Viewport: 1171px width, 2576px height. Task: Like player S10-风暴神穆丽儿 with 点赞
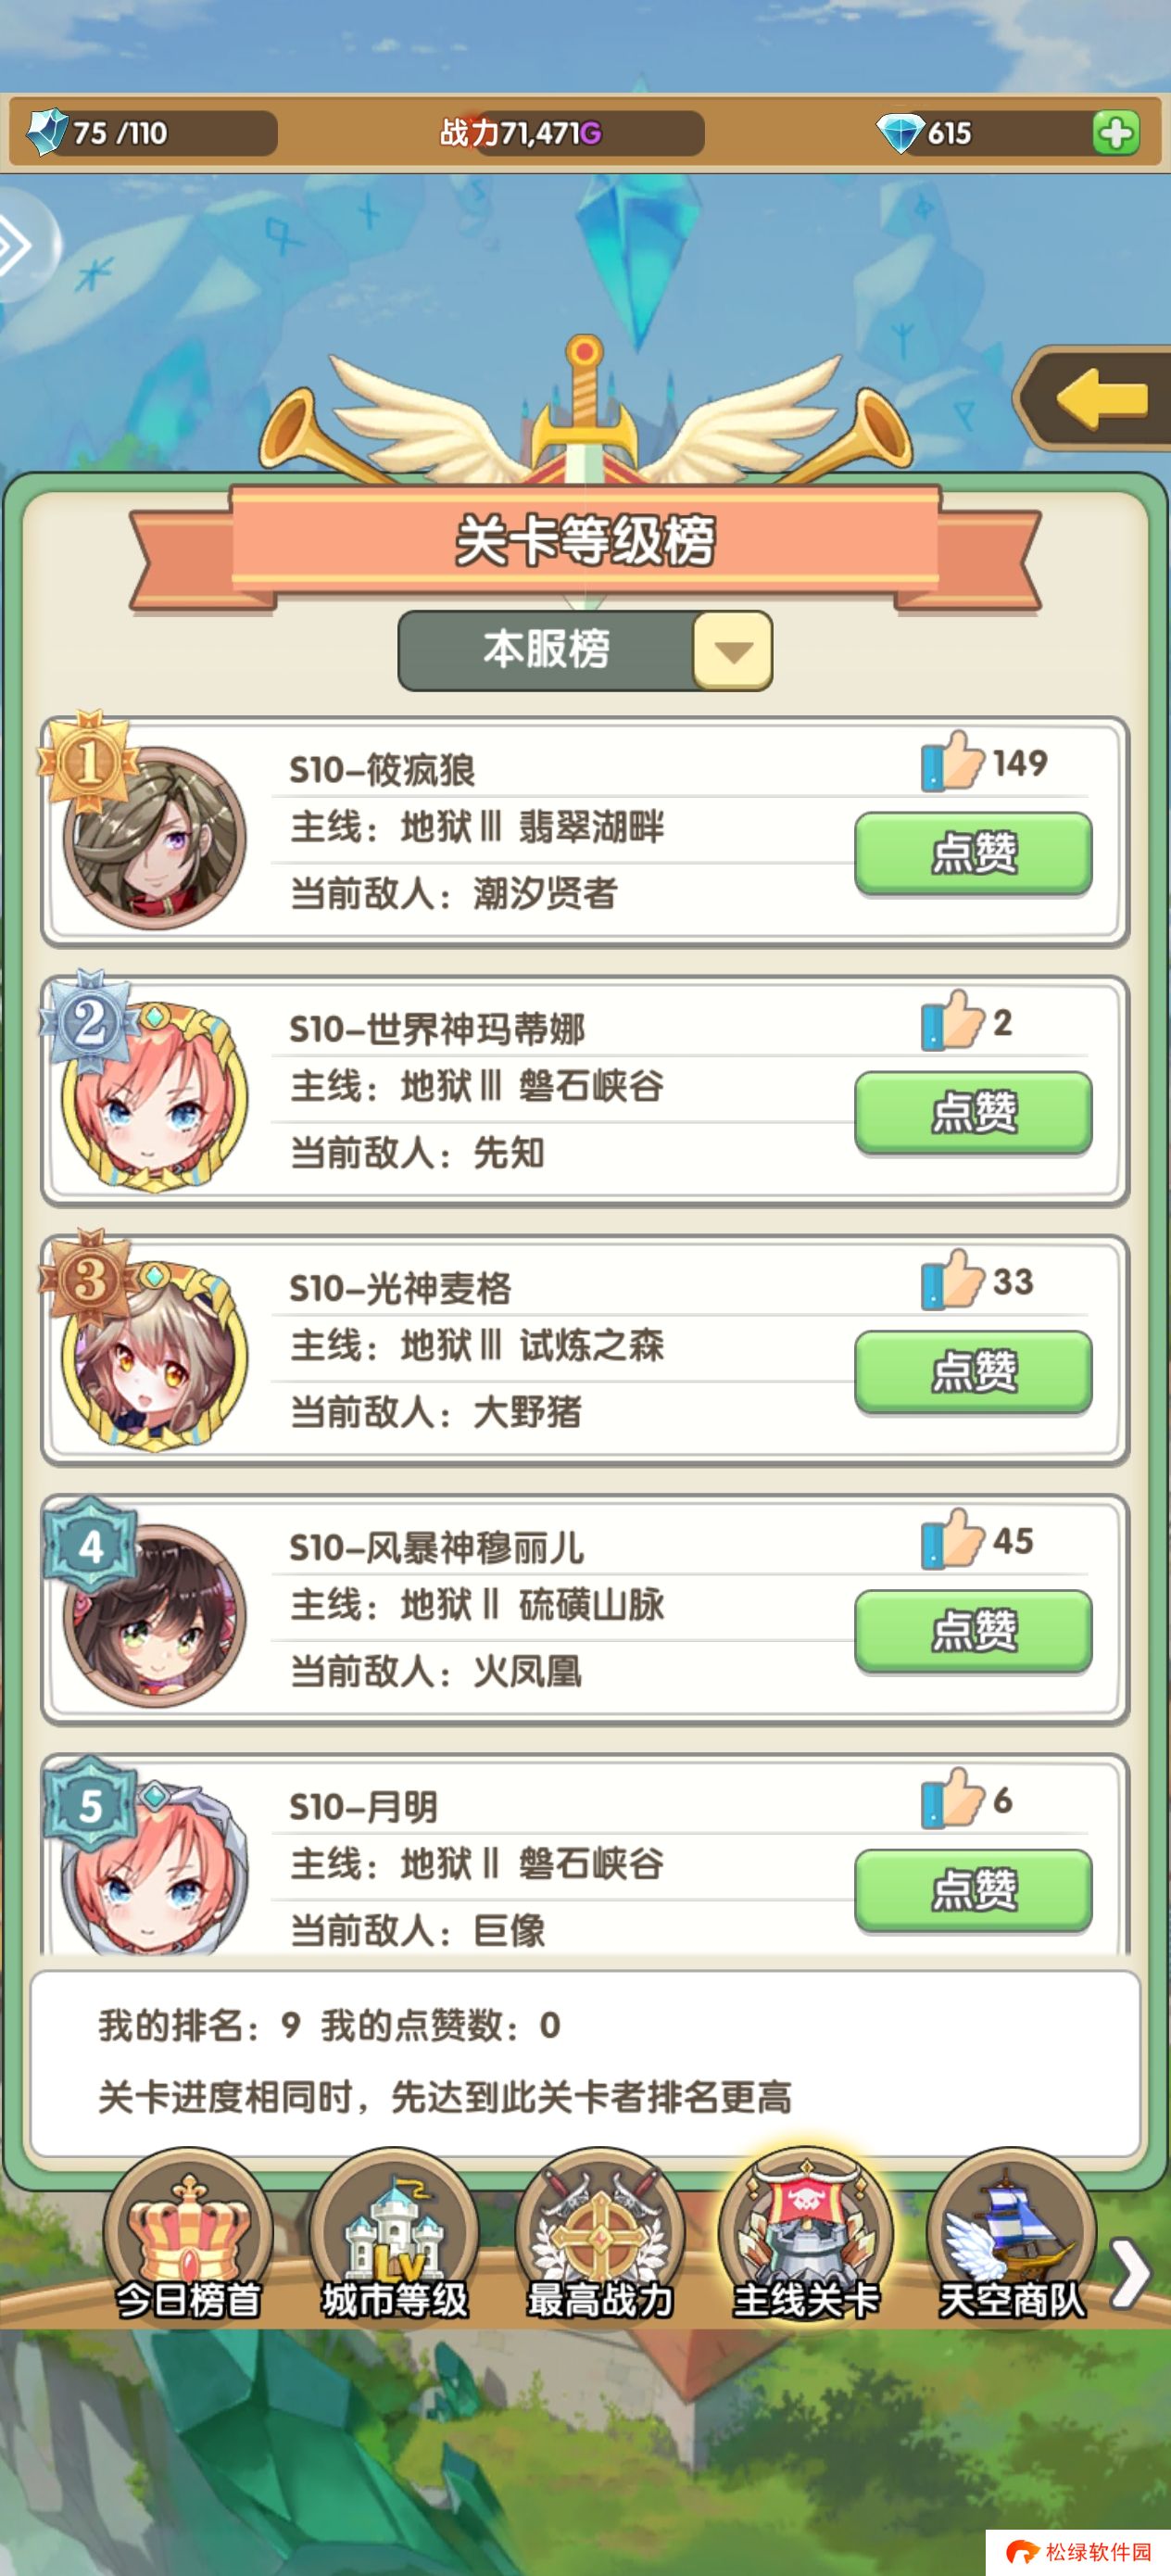point(973,1631)
